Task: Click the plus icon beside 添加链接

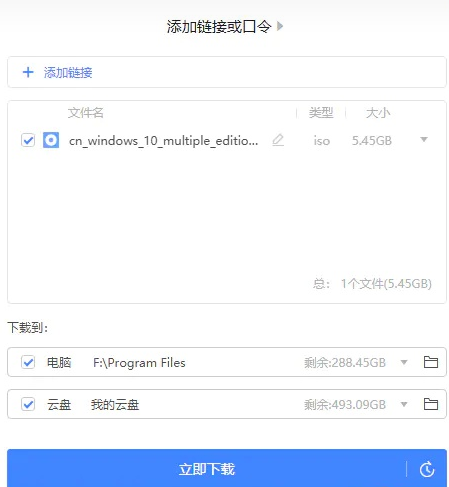Action: 28,72
